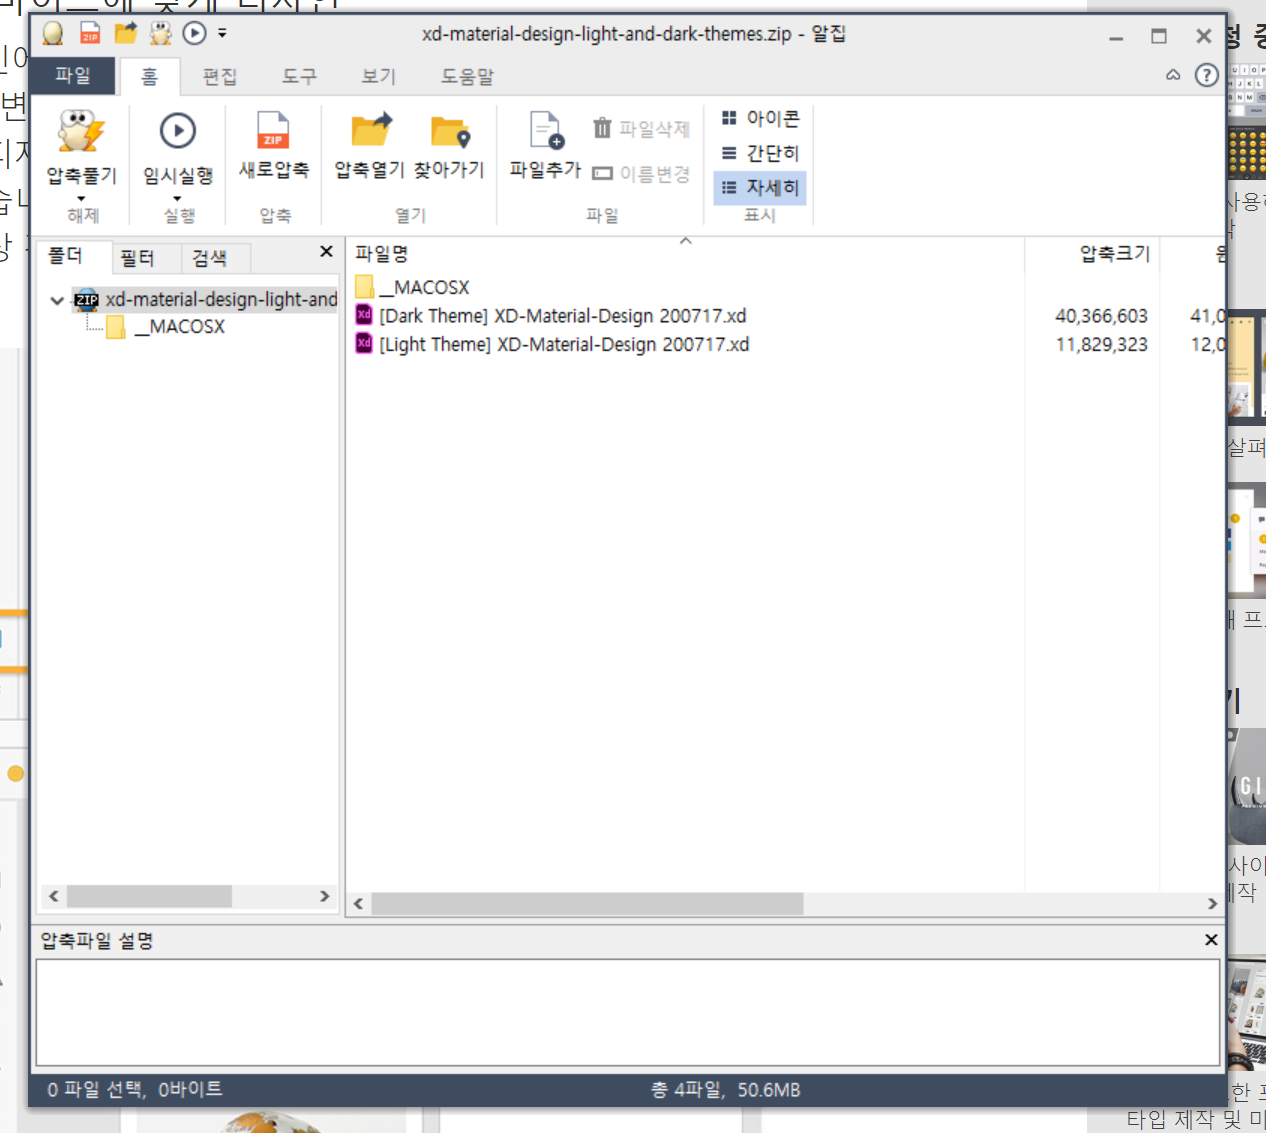Select 자세히 view mode
The height and width of the screenshot is (1133, 1266).
[x=761, y=188]
